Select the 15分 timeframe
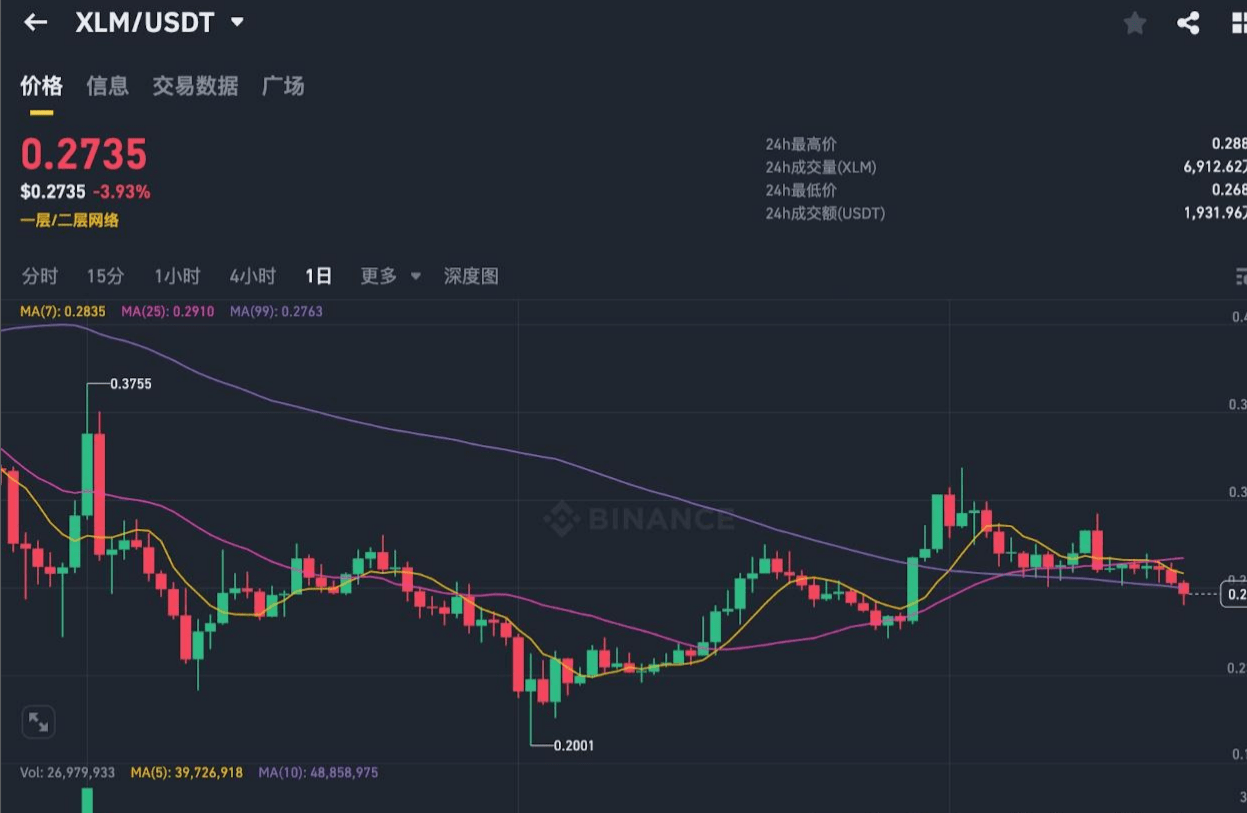 coord(105,276)
